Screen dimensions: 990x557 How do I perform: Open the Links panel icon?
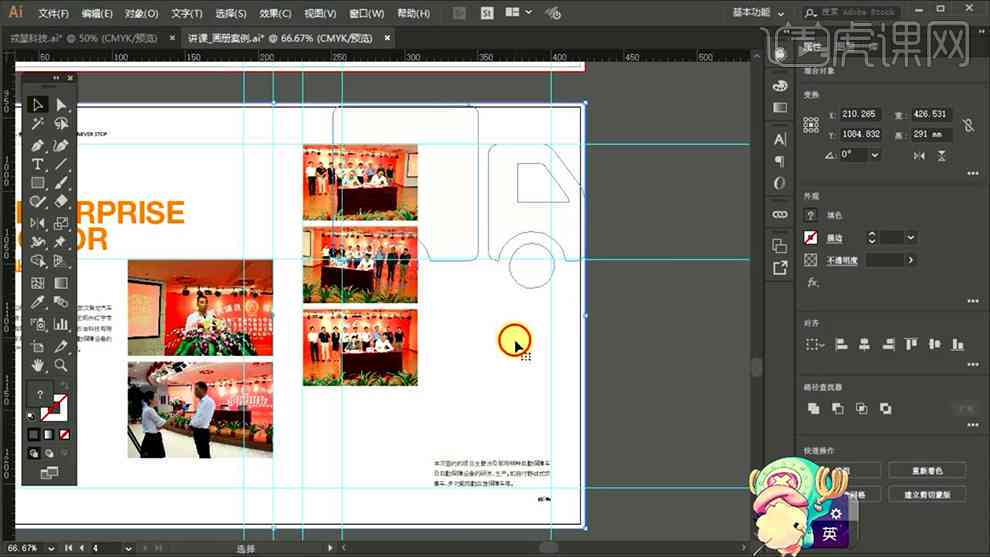(780, 215)
